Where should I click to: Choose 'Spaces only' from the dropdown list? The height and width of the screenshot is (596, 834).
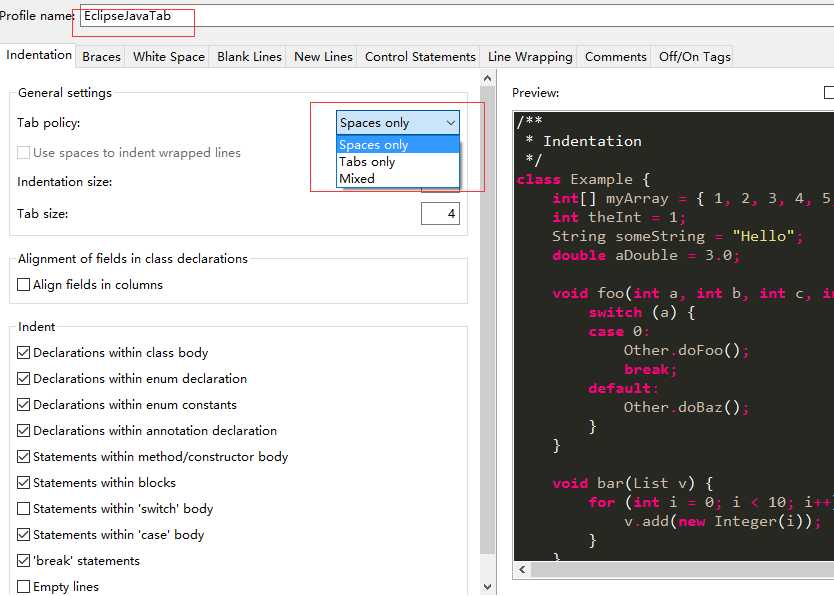coord(398,145)
